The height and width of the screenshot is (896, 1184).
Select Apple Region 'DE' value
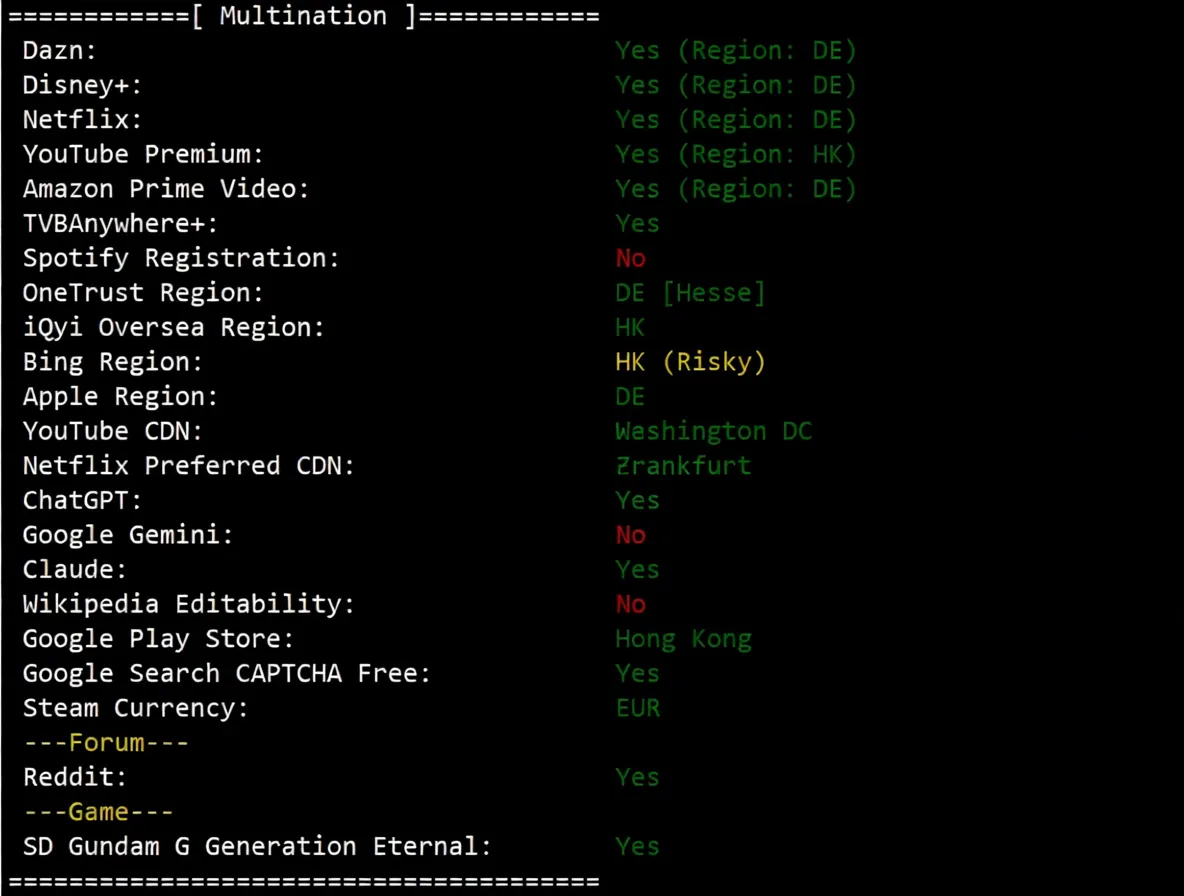pos(630,397)
